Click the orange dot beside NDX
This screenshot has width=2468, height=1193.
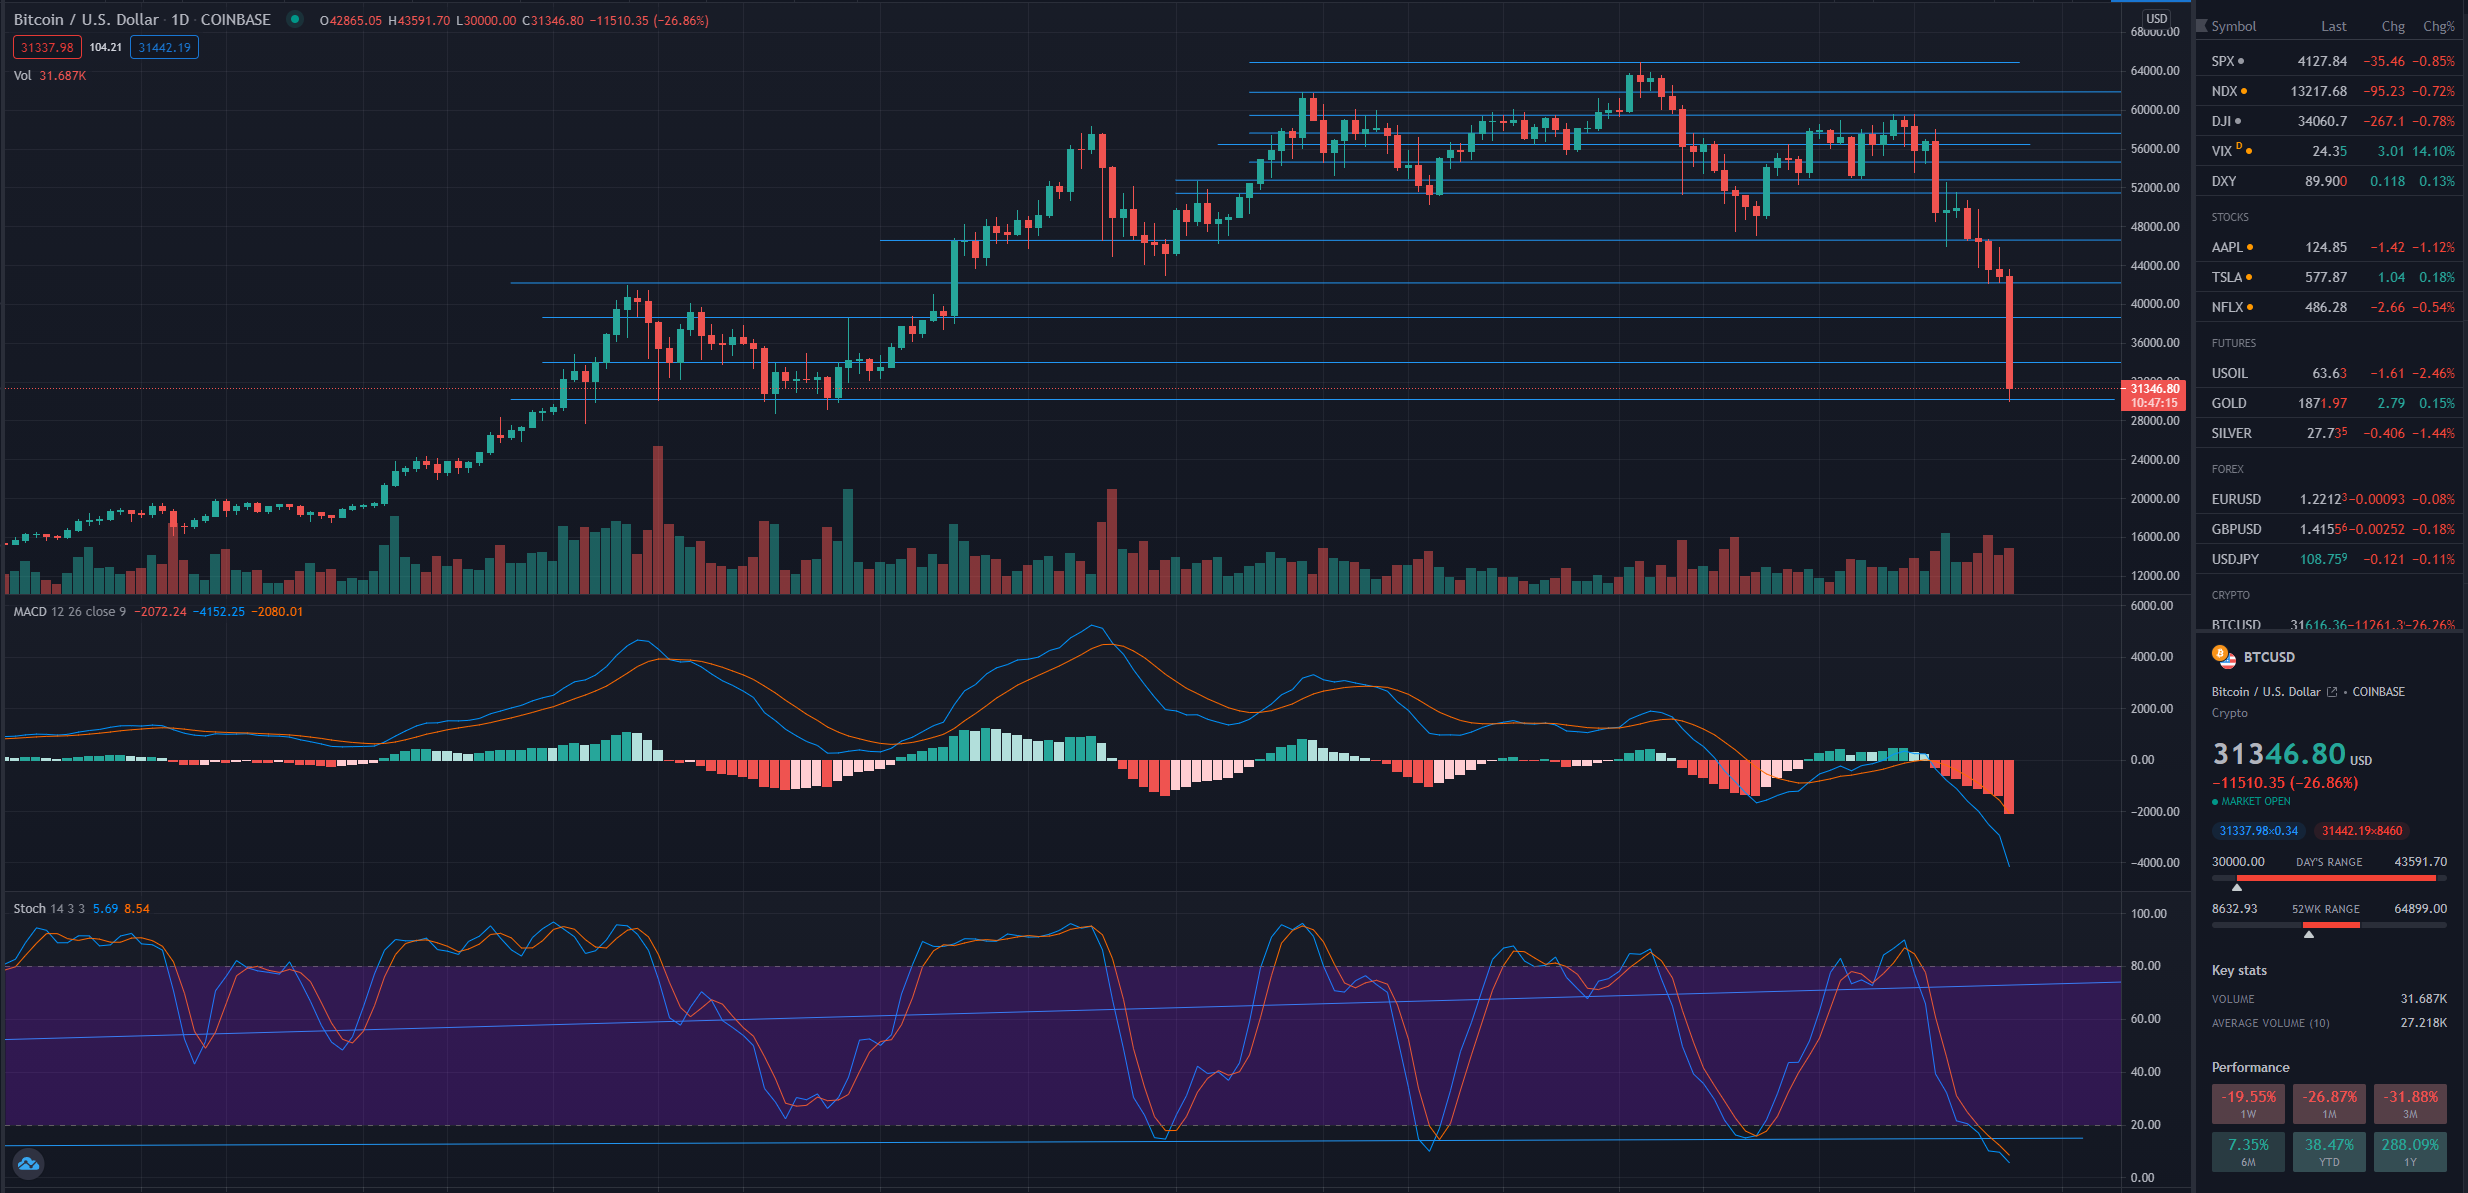click(x=2244, y=91)
